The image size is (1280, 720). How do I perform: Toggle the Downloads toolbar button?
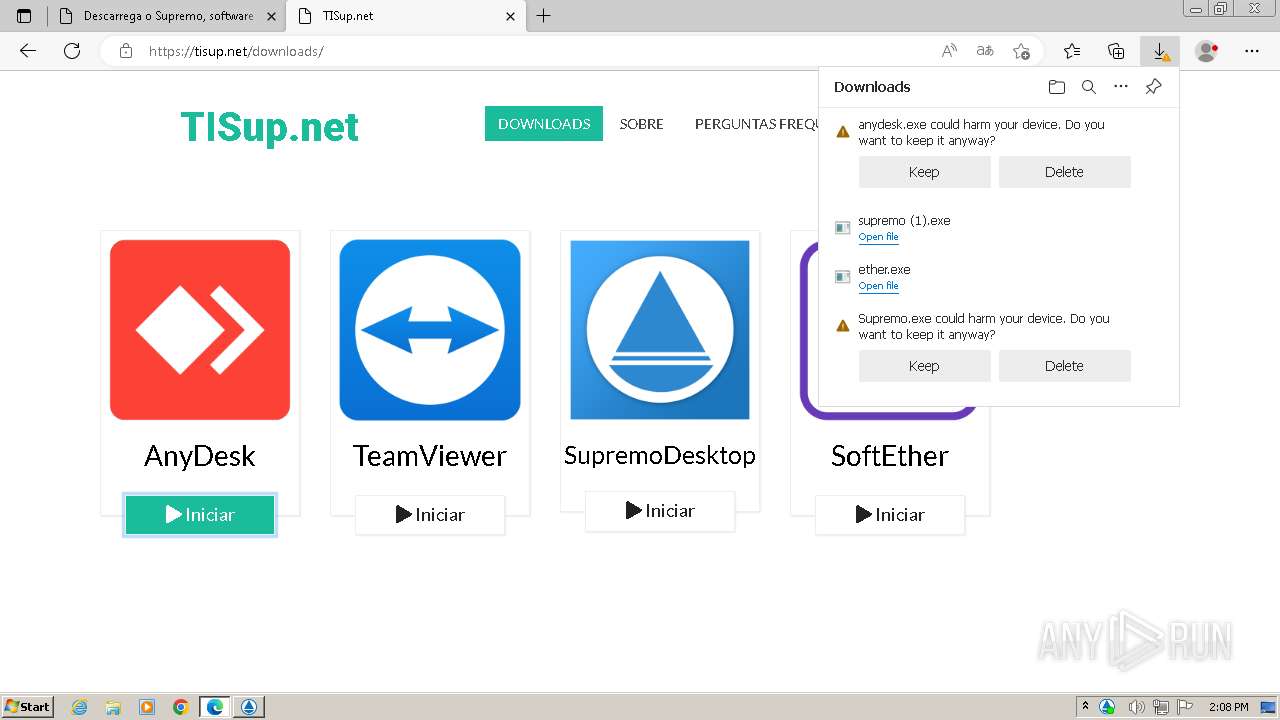pos(1160,51)
